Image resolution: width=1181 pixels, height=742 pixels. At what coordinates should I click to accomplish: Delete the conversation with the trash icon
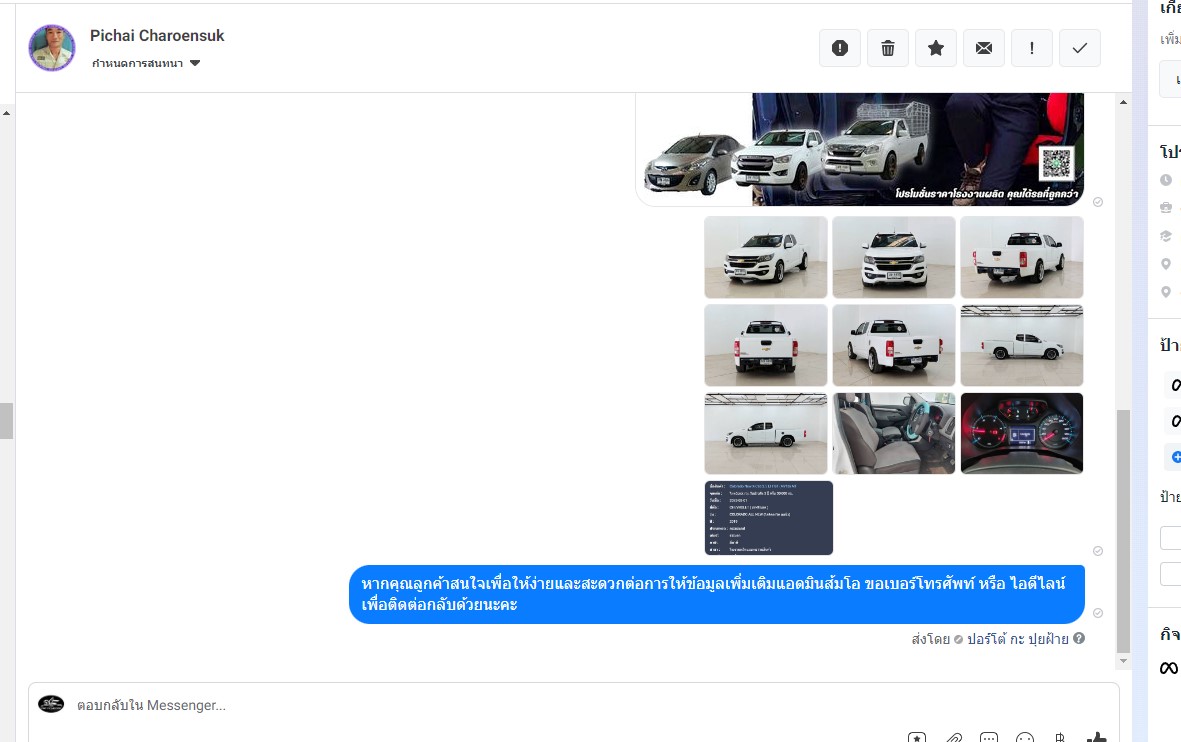(888, 48)
